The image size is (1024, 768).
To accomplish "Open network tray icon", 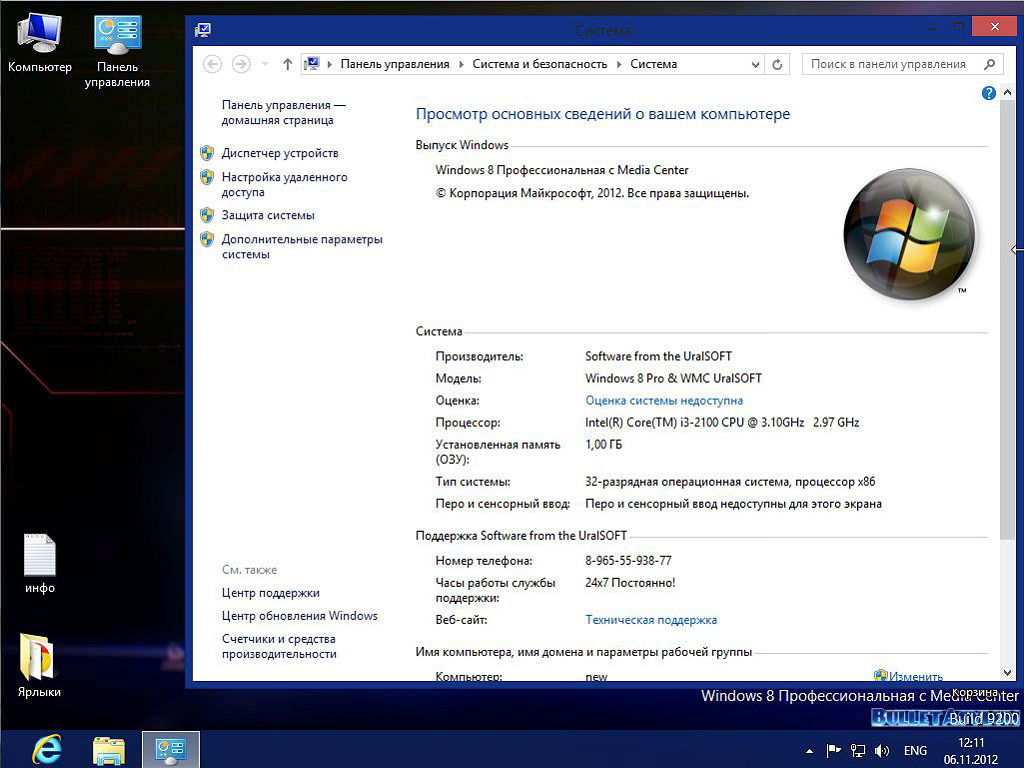I will point(857,751).
